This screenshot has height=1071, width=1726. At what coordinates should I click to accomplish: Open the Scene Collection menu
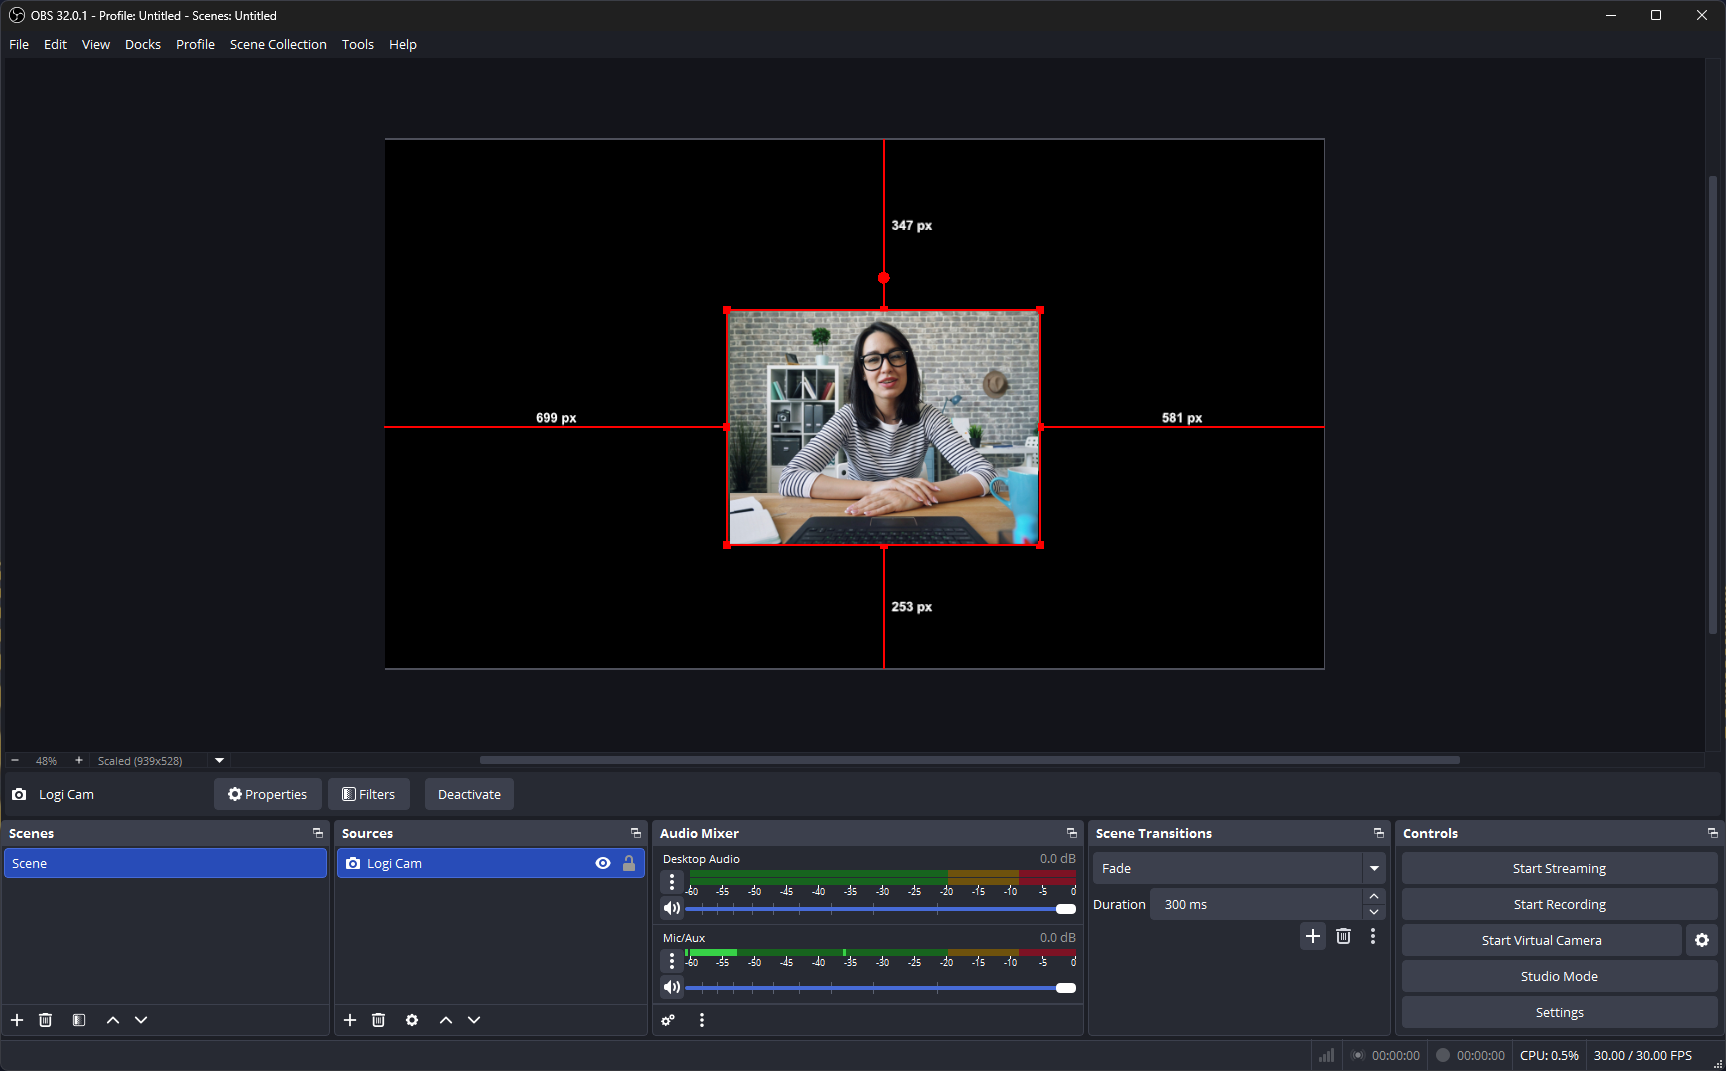pyautogui.click(x=278, y=44)
